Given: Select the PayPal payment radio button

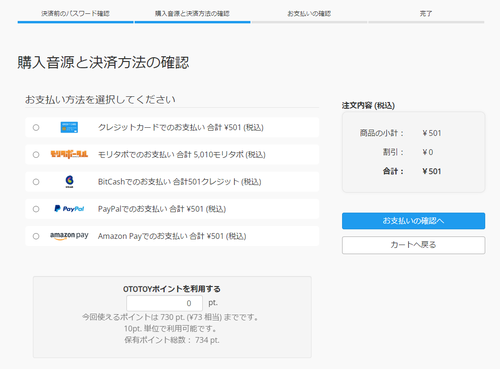Looking at the screenshot, I should 36,209.
